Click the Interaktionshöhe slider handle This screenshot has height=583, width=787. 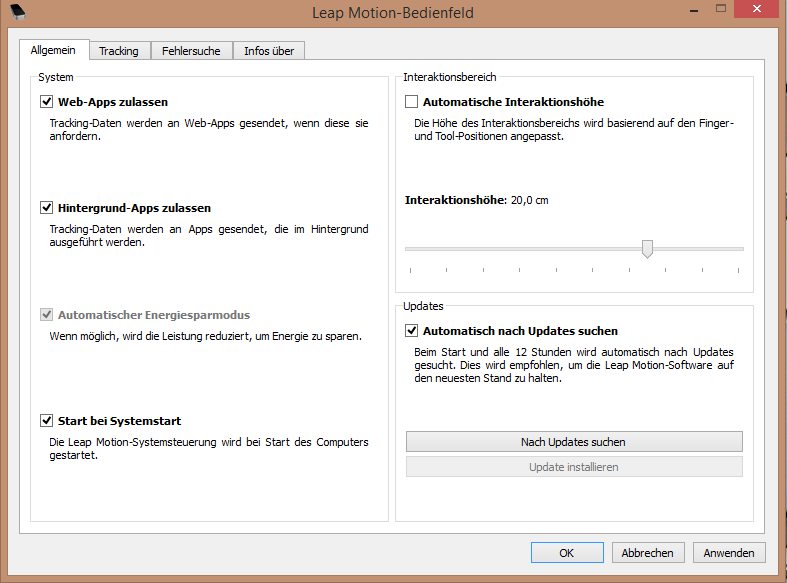[x=647, y=249]
